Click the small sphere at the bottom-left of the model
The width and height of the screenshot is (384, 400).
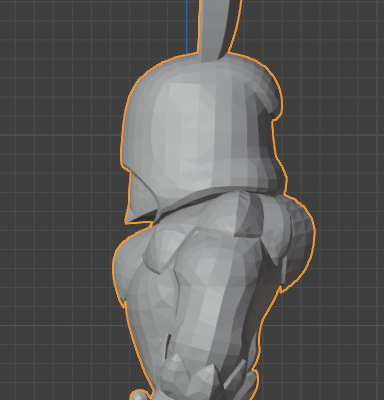(x=138, y=396)
